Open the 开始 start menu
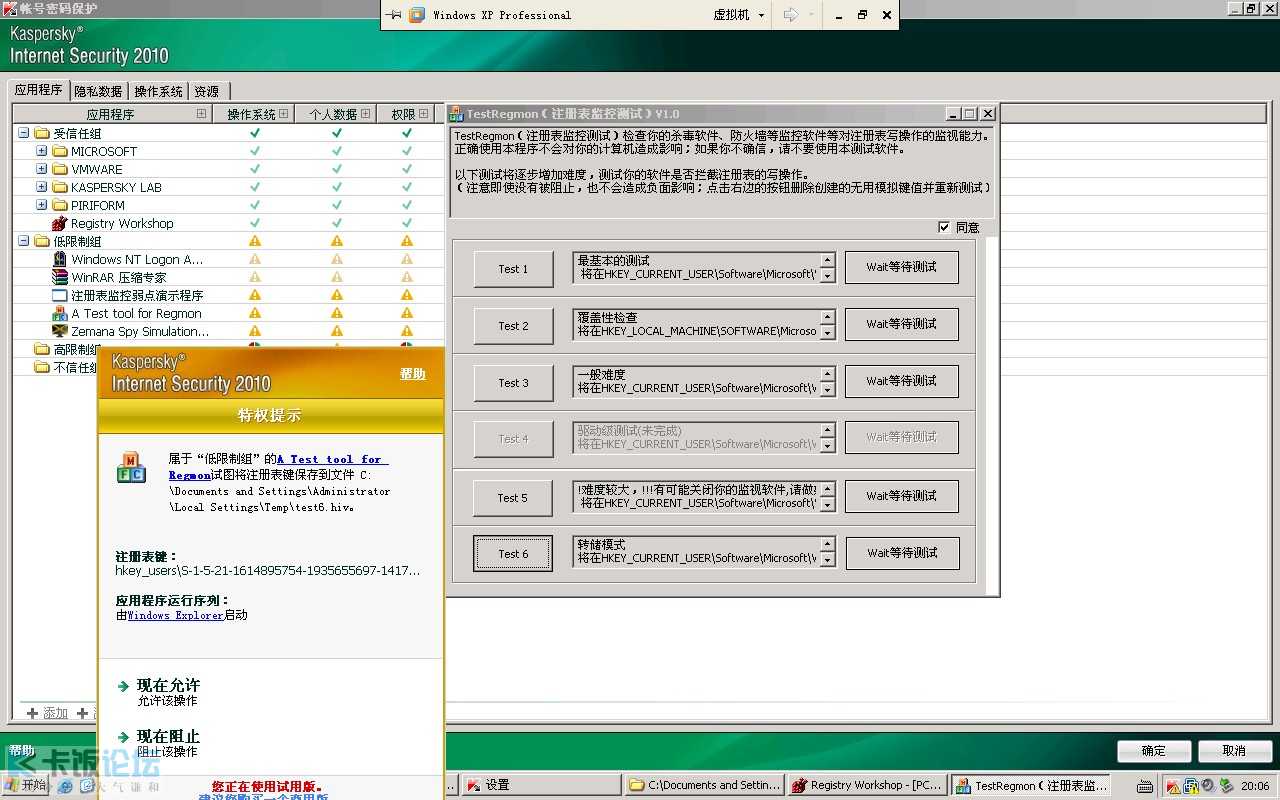 26,786
